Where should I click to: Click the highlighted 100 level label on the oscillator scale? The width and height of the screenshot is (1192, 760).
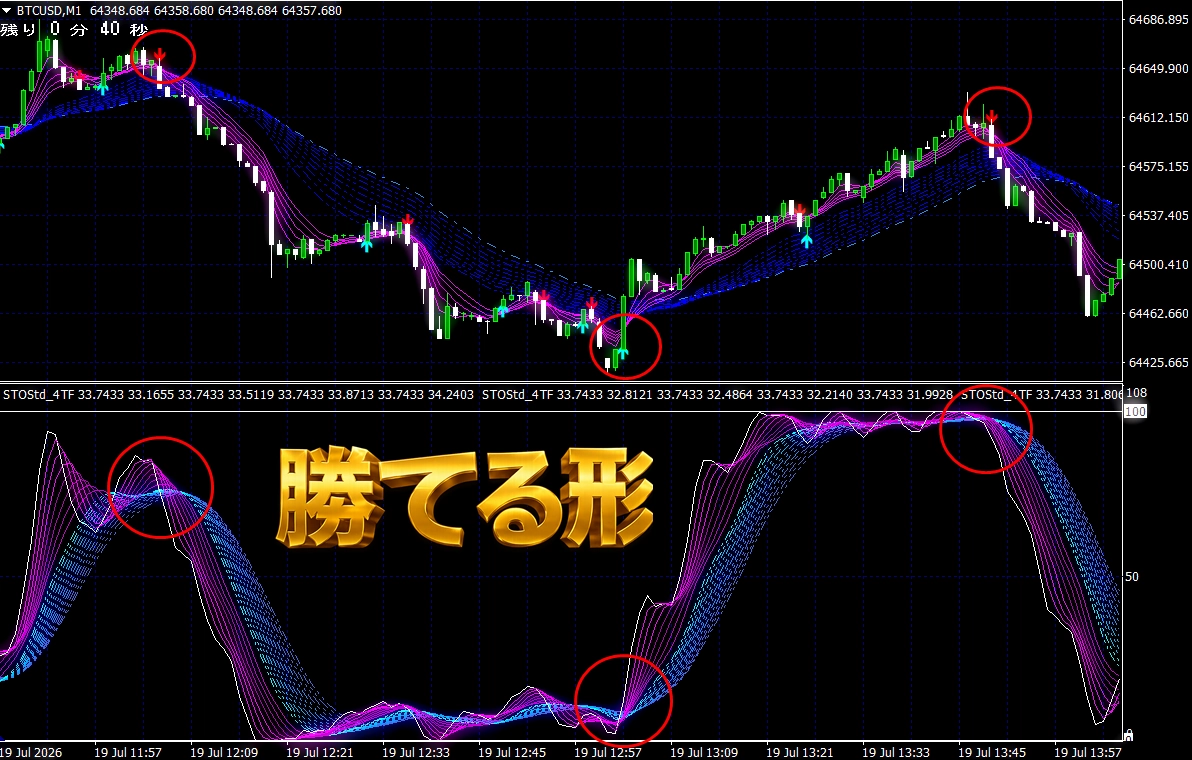pyautogui.click(x=1135, y=411)
